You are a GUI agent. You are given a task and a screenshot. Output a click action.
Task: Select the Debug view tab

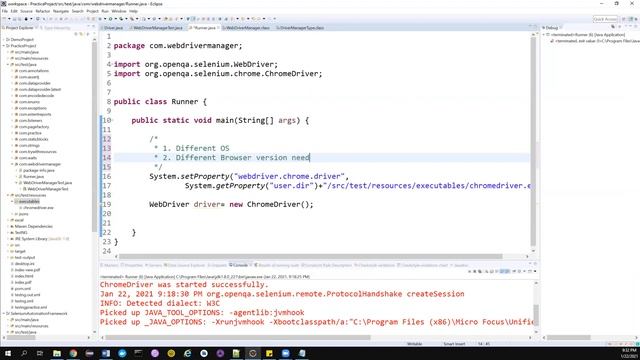click(x=551, y=28)
